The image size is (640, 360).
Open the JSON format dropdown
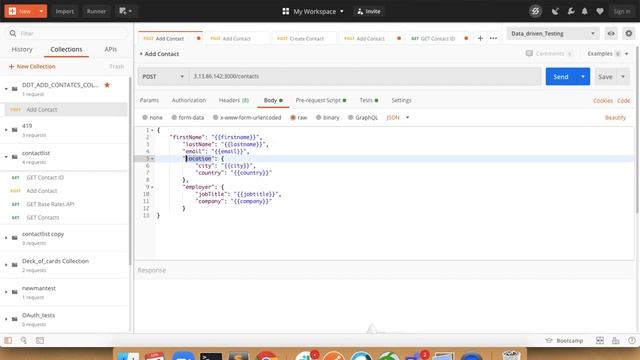click(398, 118)
